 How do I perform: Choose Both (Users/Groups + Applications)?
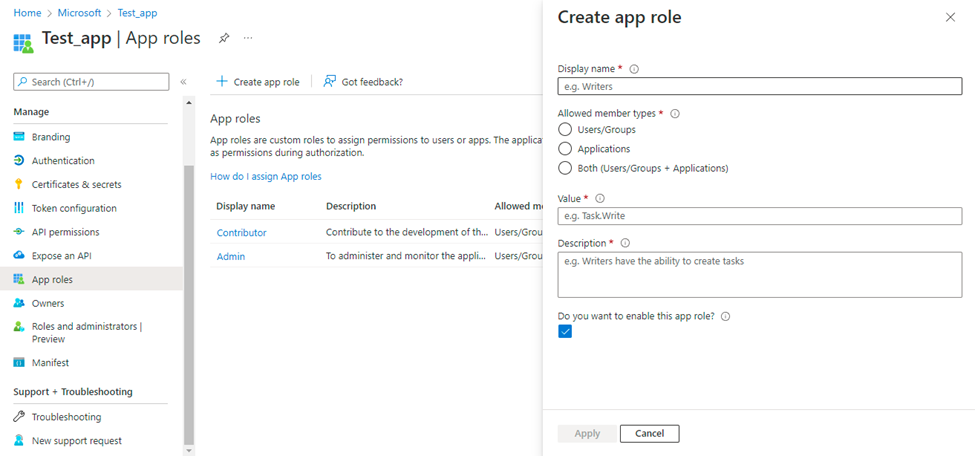coord(566,168)
